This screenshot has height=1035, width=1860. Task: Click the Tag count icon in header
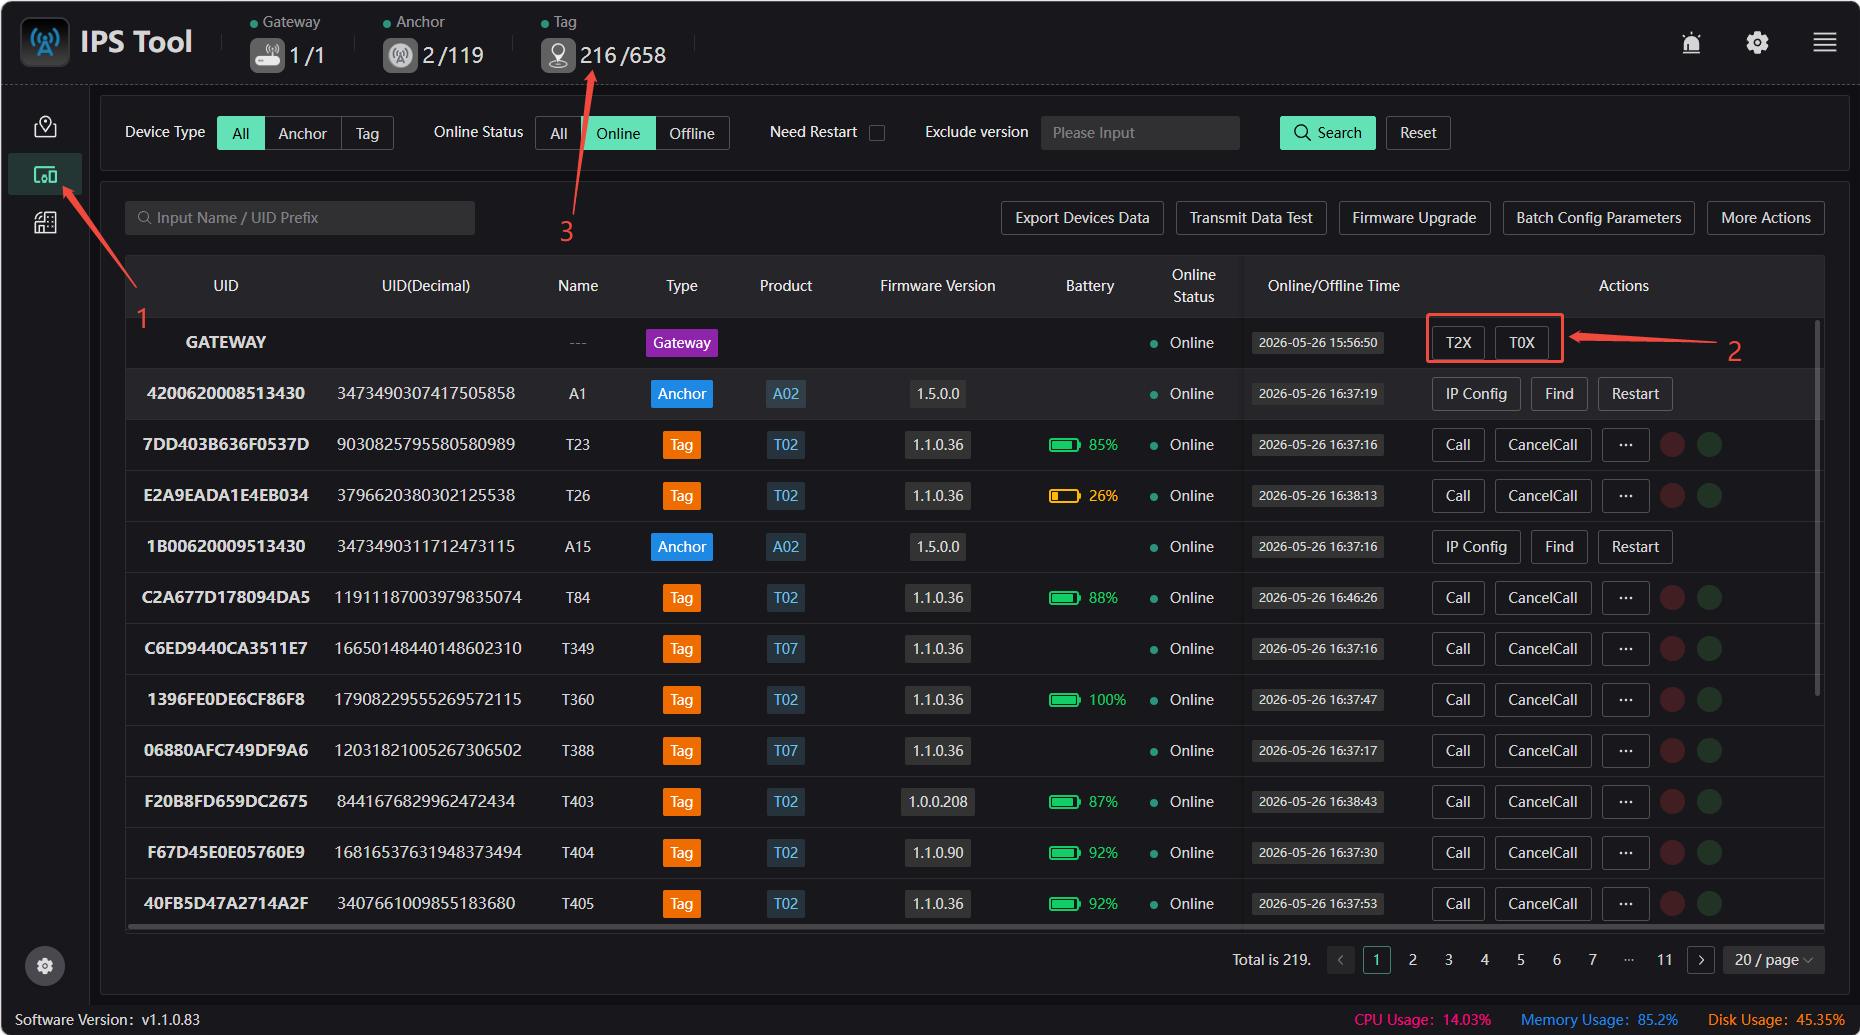(x=558, y=55)
